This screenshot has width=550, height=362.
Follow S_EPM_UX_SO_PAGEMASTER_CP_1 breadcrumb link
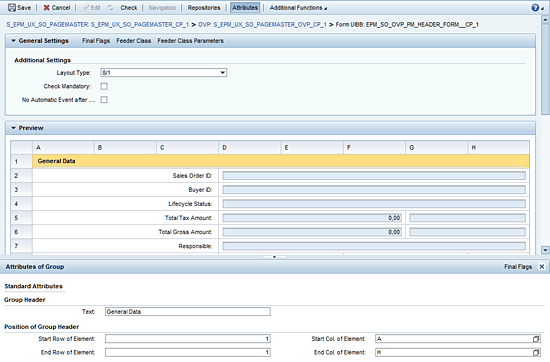tap(98, 25)
